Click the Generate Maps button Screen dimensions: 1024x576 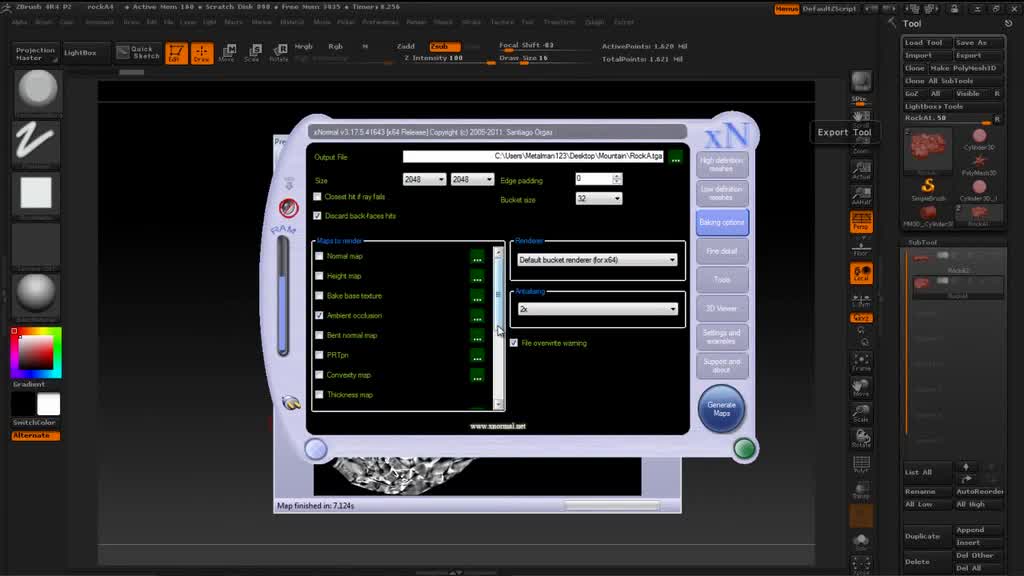click(x=721, y=409)
